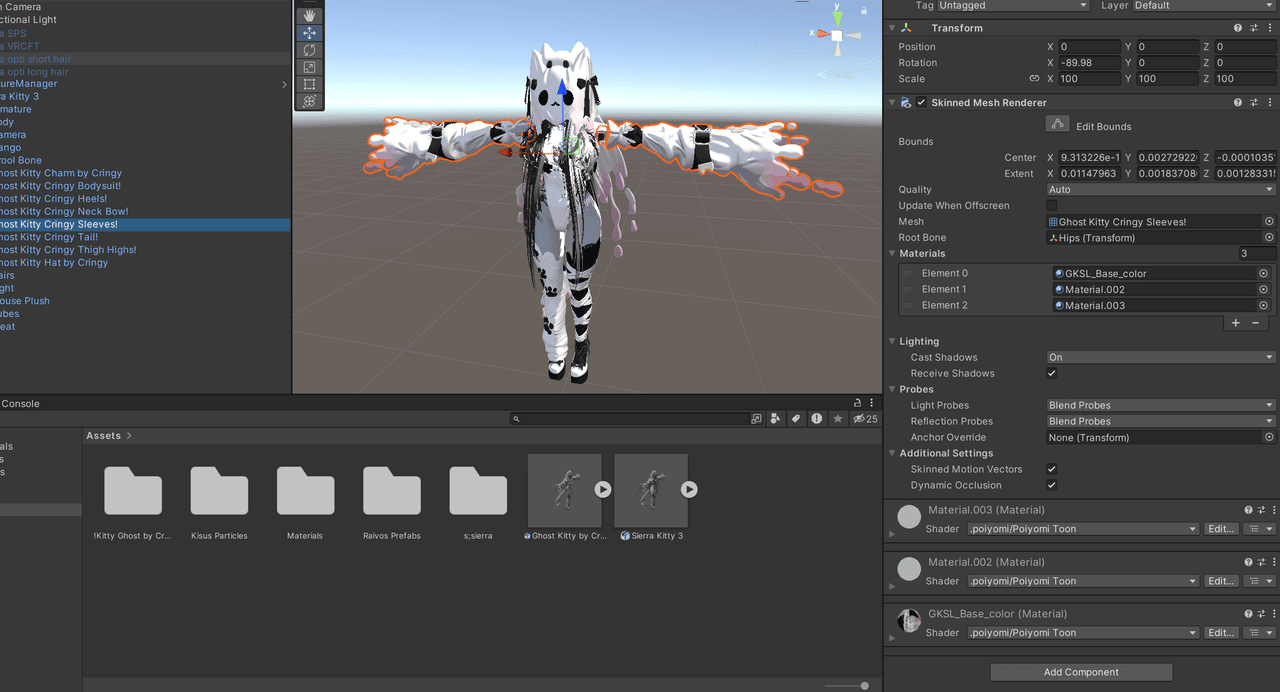Select the Rect transform tool

coord(309,84)
